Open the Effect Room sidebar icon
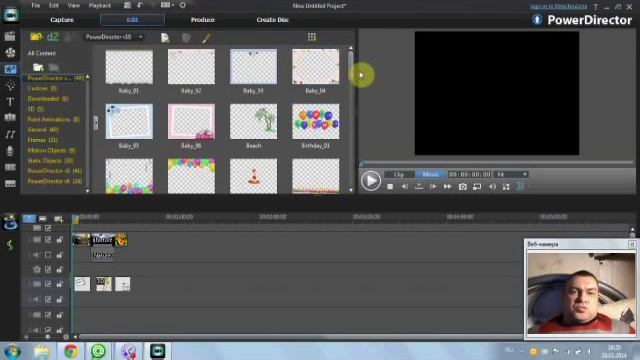 (10, 53)
